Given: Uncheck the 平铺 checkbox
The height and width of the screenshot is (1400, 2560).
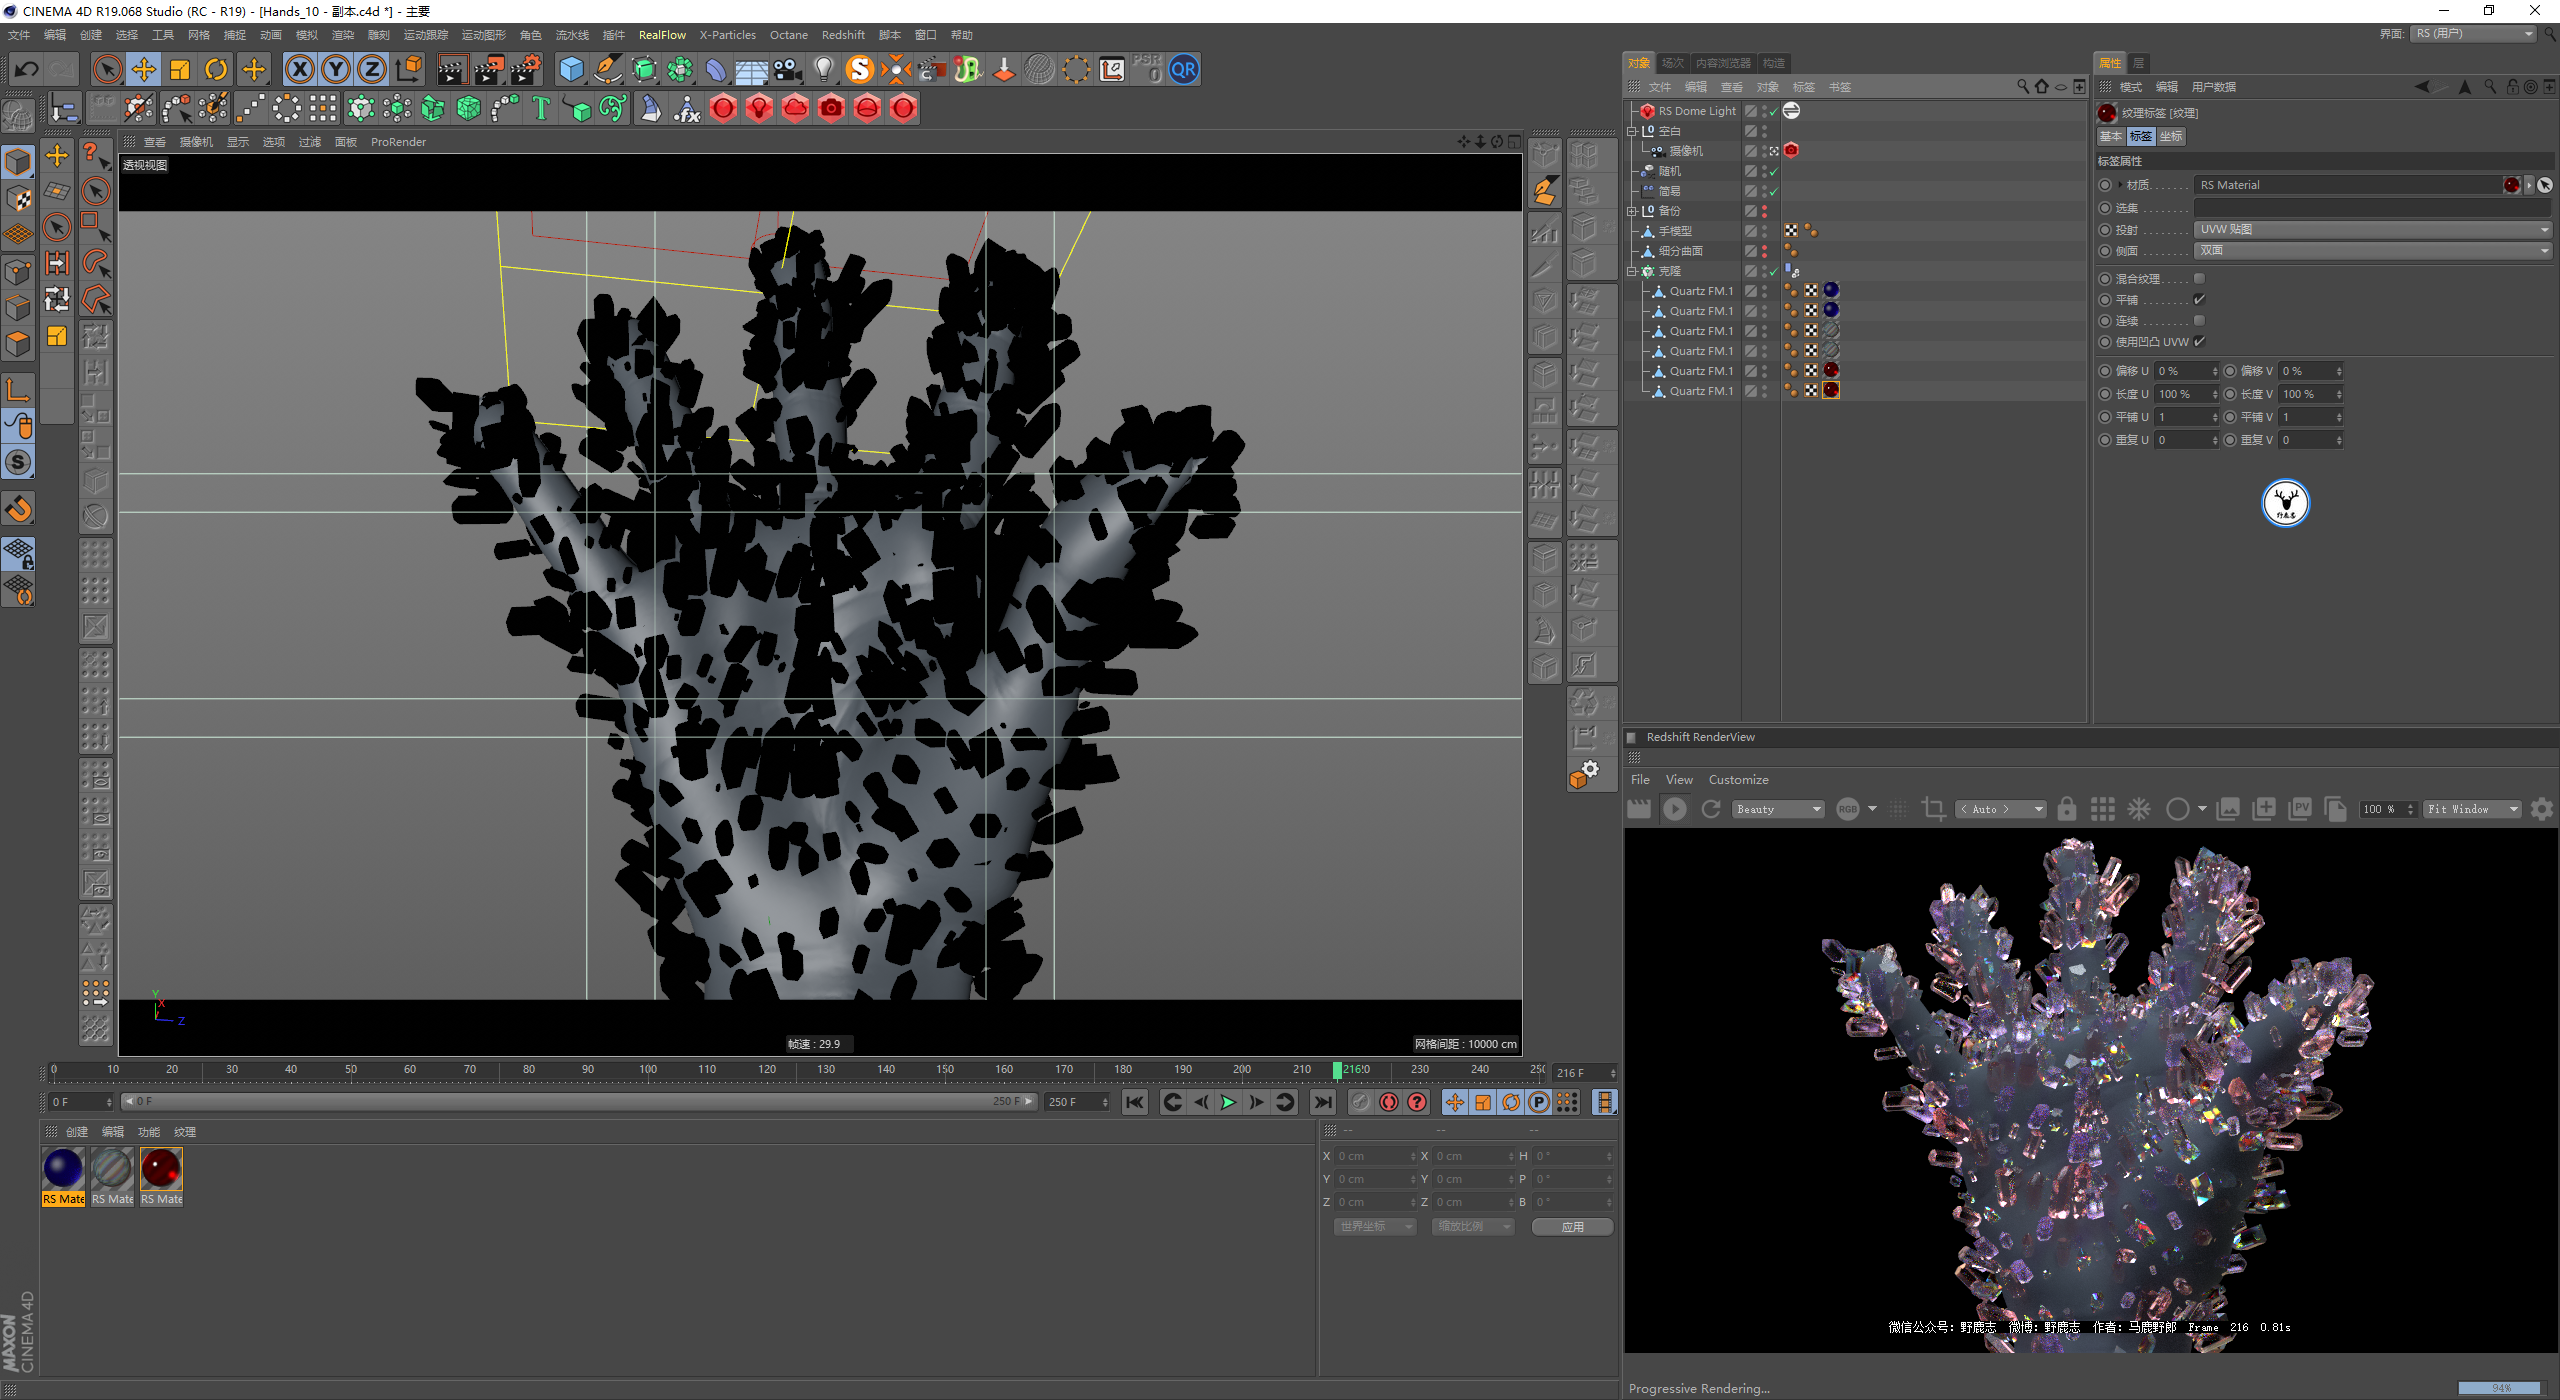Looking at the screenshot, I should tap(2199, 300).
